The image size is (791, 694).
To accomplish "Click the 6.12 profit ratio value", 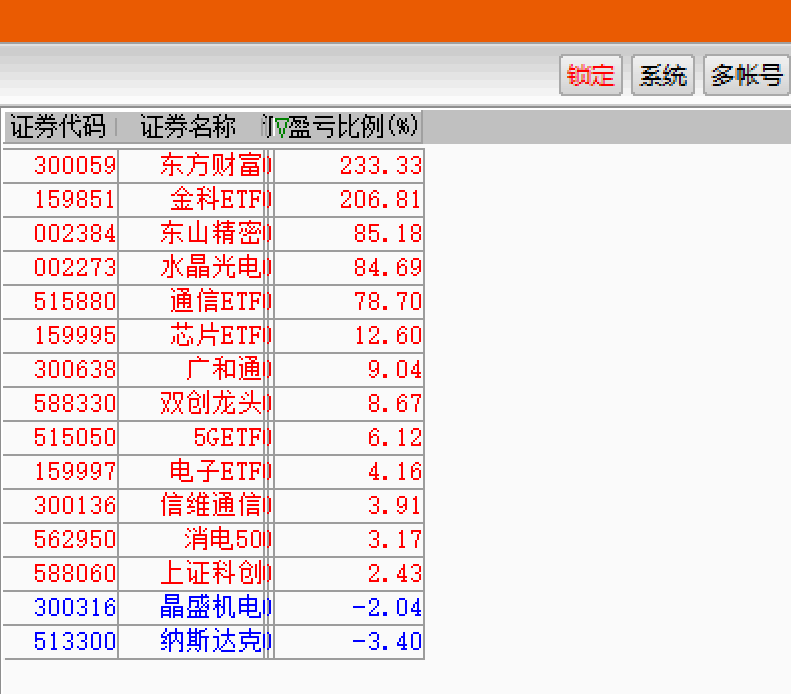I will (x=395, y=437).
